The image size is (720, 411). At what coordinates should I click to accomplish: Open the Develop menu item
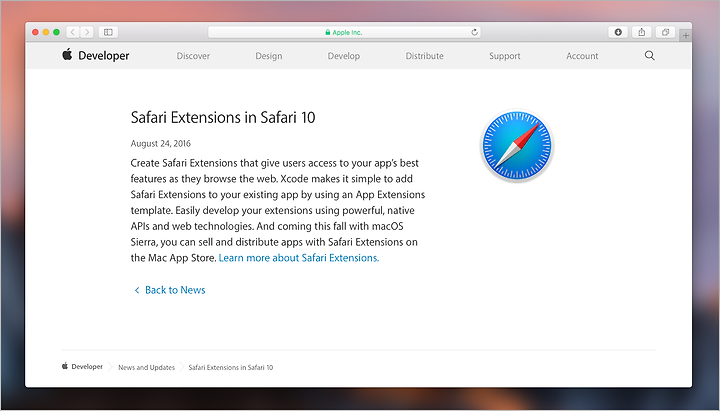point(343,56)
